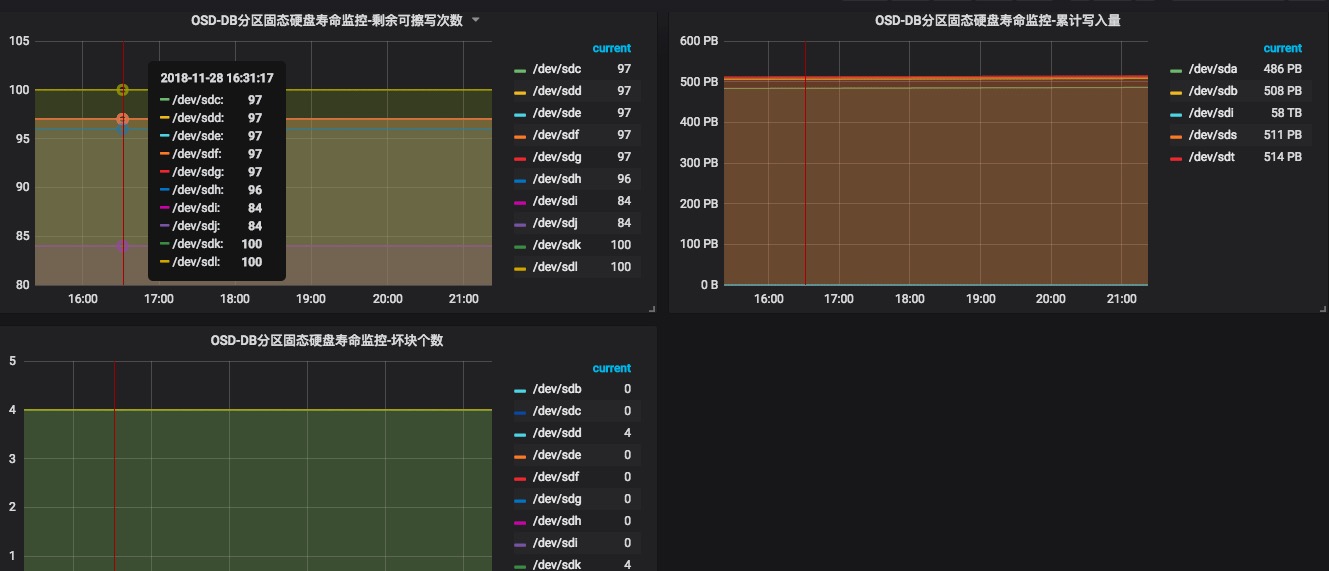Open color picker for /dev/sdb in 坏块个数 legend
Viewport: 1329px width, 571px height.
(520, 390)
